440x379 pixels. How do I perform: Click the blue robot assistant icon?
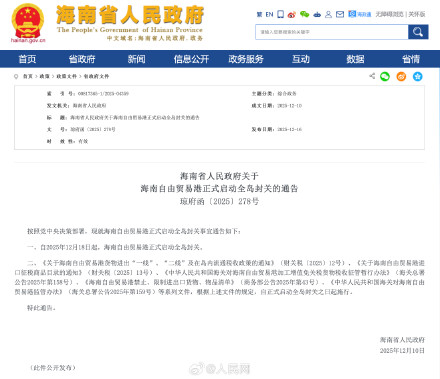pos(317,14)
